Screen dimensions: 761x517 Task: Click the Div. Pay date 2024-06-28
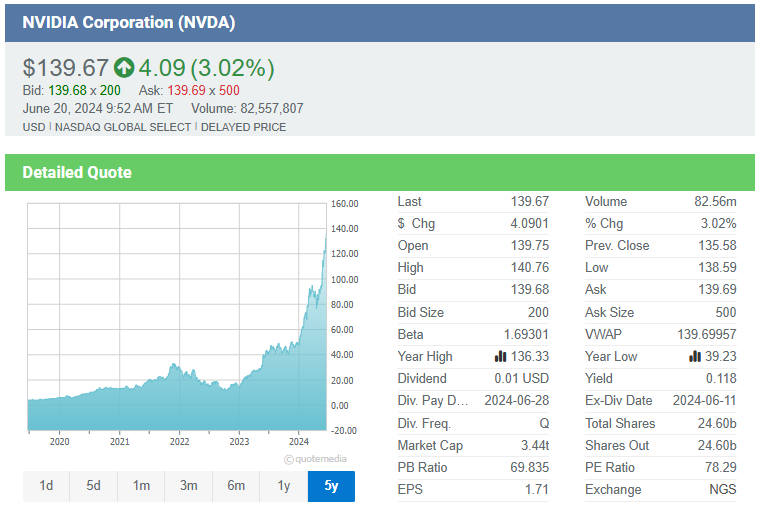(517, 400)
